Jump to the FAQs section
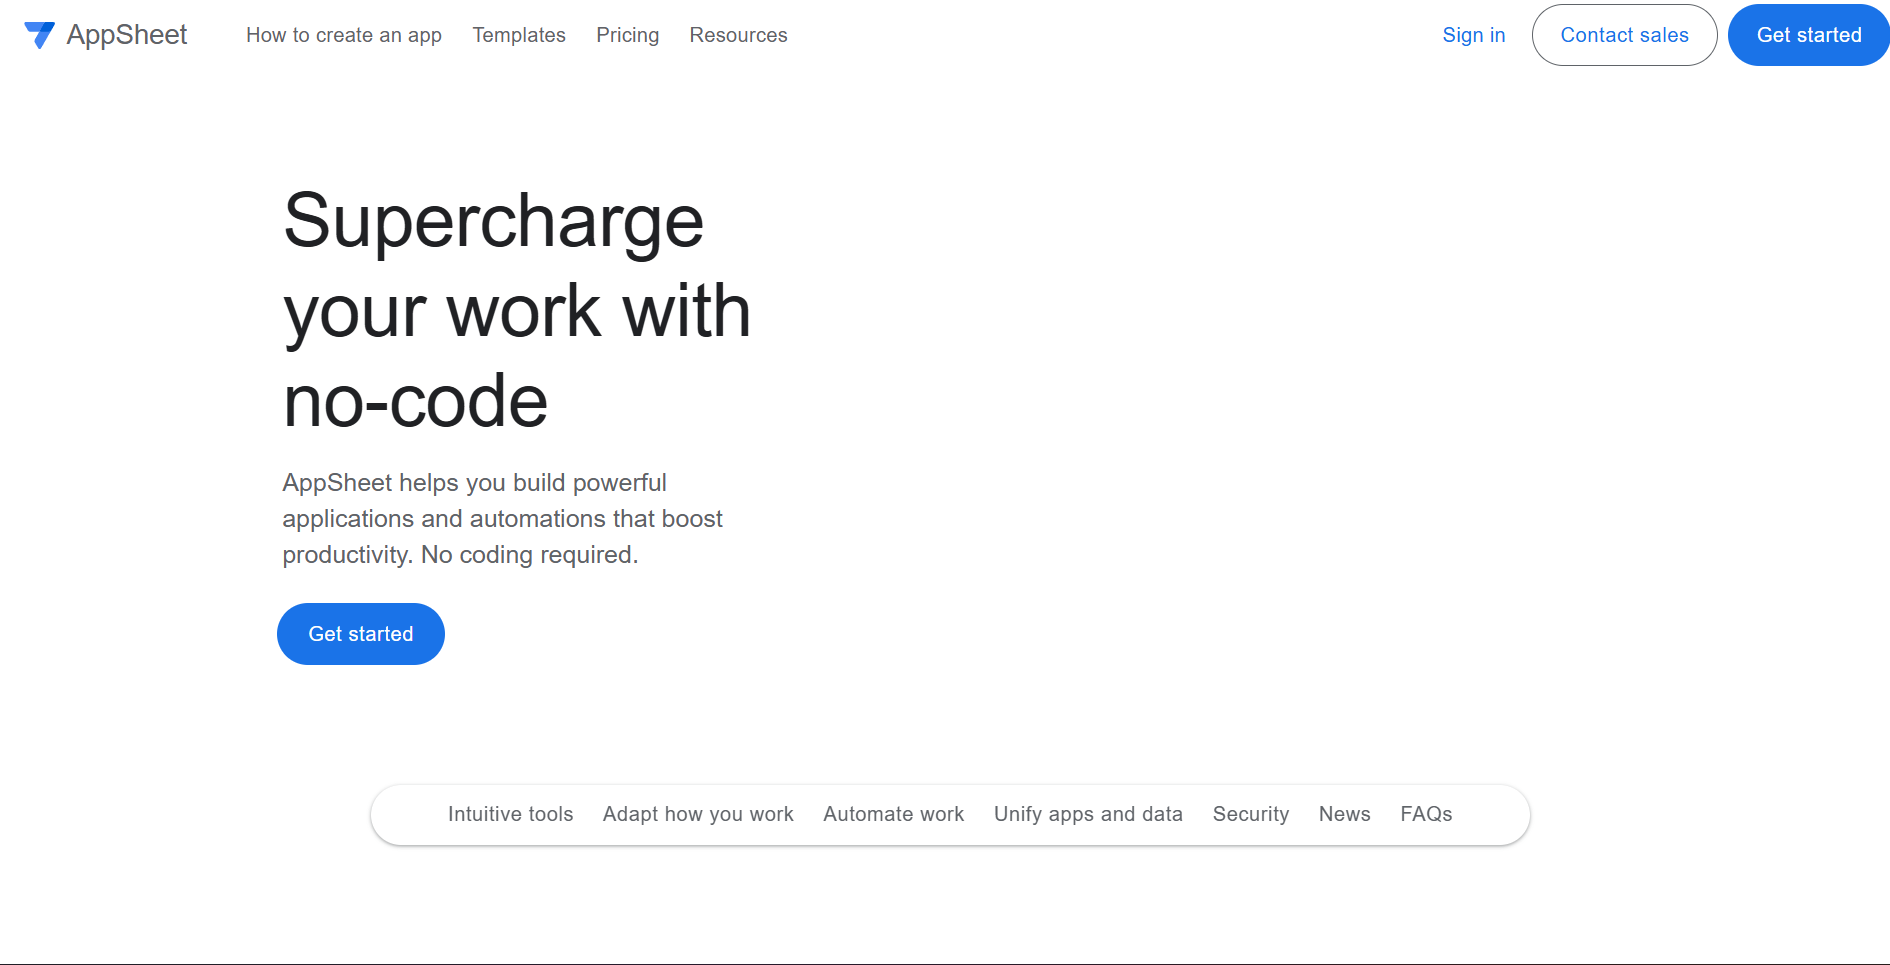This screenshot has width=1890, height=965. tap(1426, 814)
